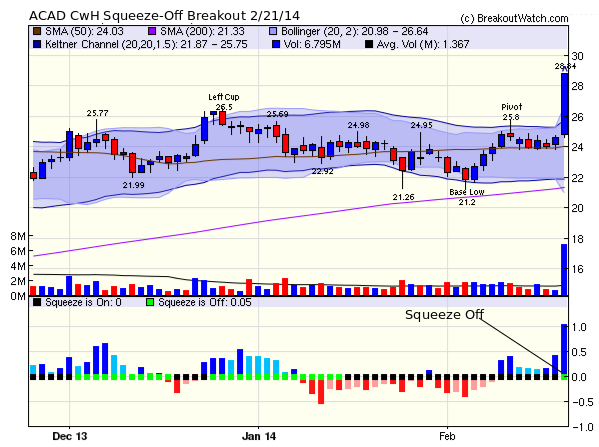Click the Pivot annotation

click(512, 107)
